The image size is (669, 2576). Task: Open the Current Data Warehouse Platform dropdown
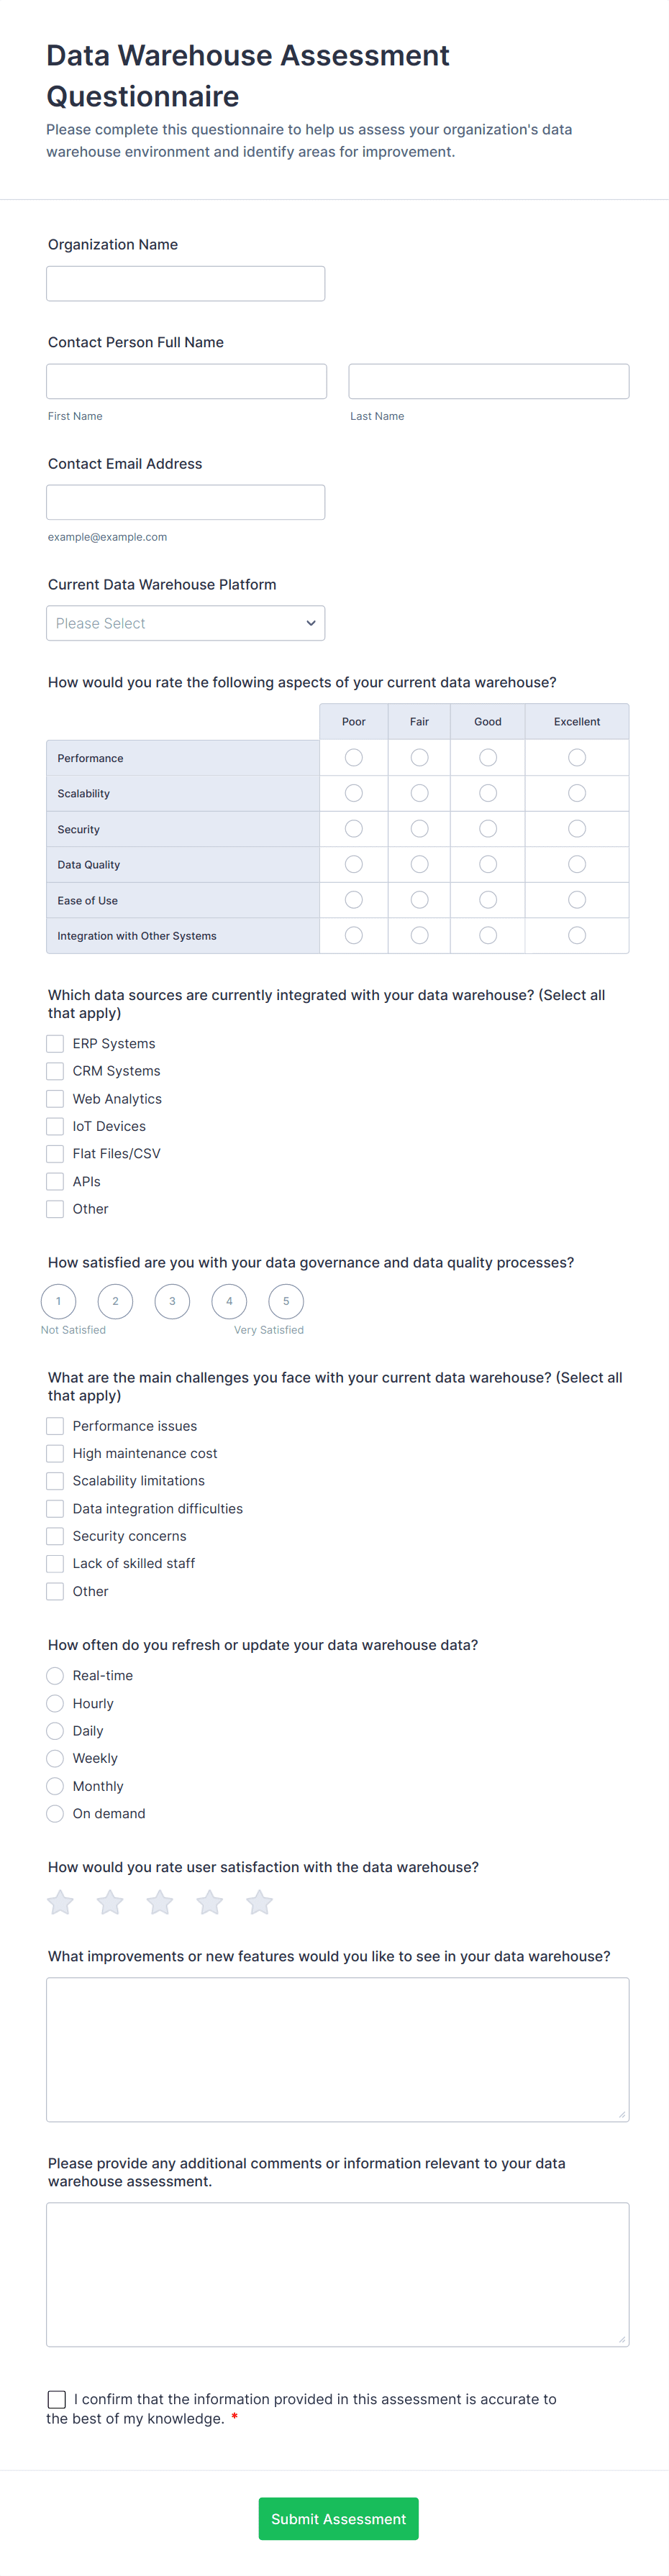click(x=185, y=622)
